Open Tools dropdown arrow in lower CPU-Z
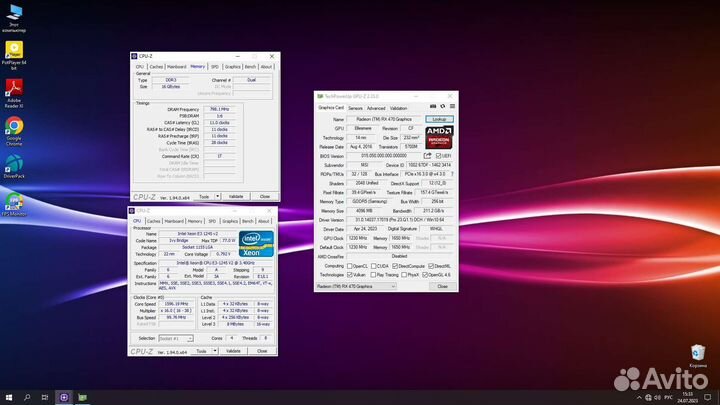 (x=214, y=351)
